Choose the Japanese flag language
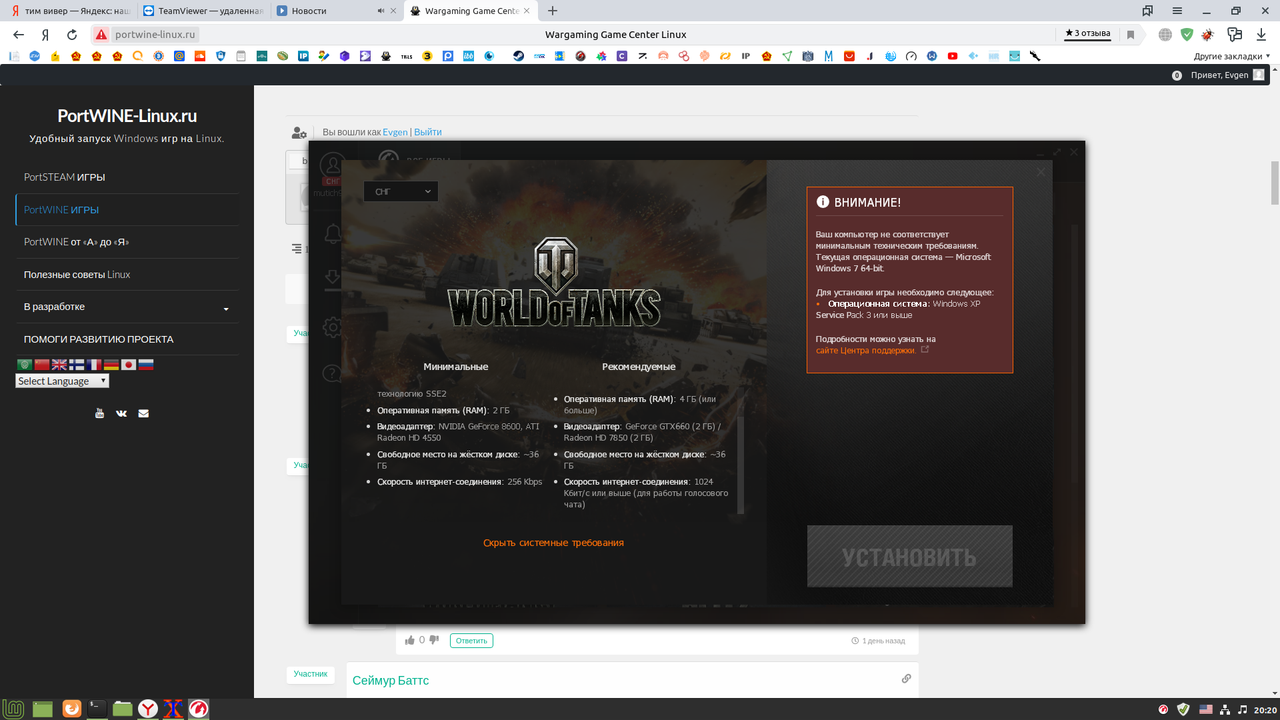This screenshot has width=1280, height=720. tap(128, 365)
